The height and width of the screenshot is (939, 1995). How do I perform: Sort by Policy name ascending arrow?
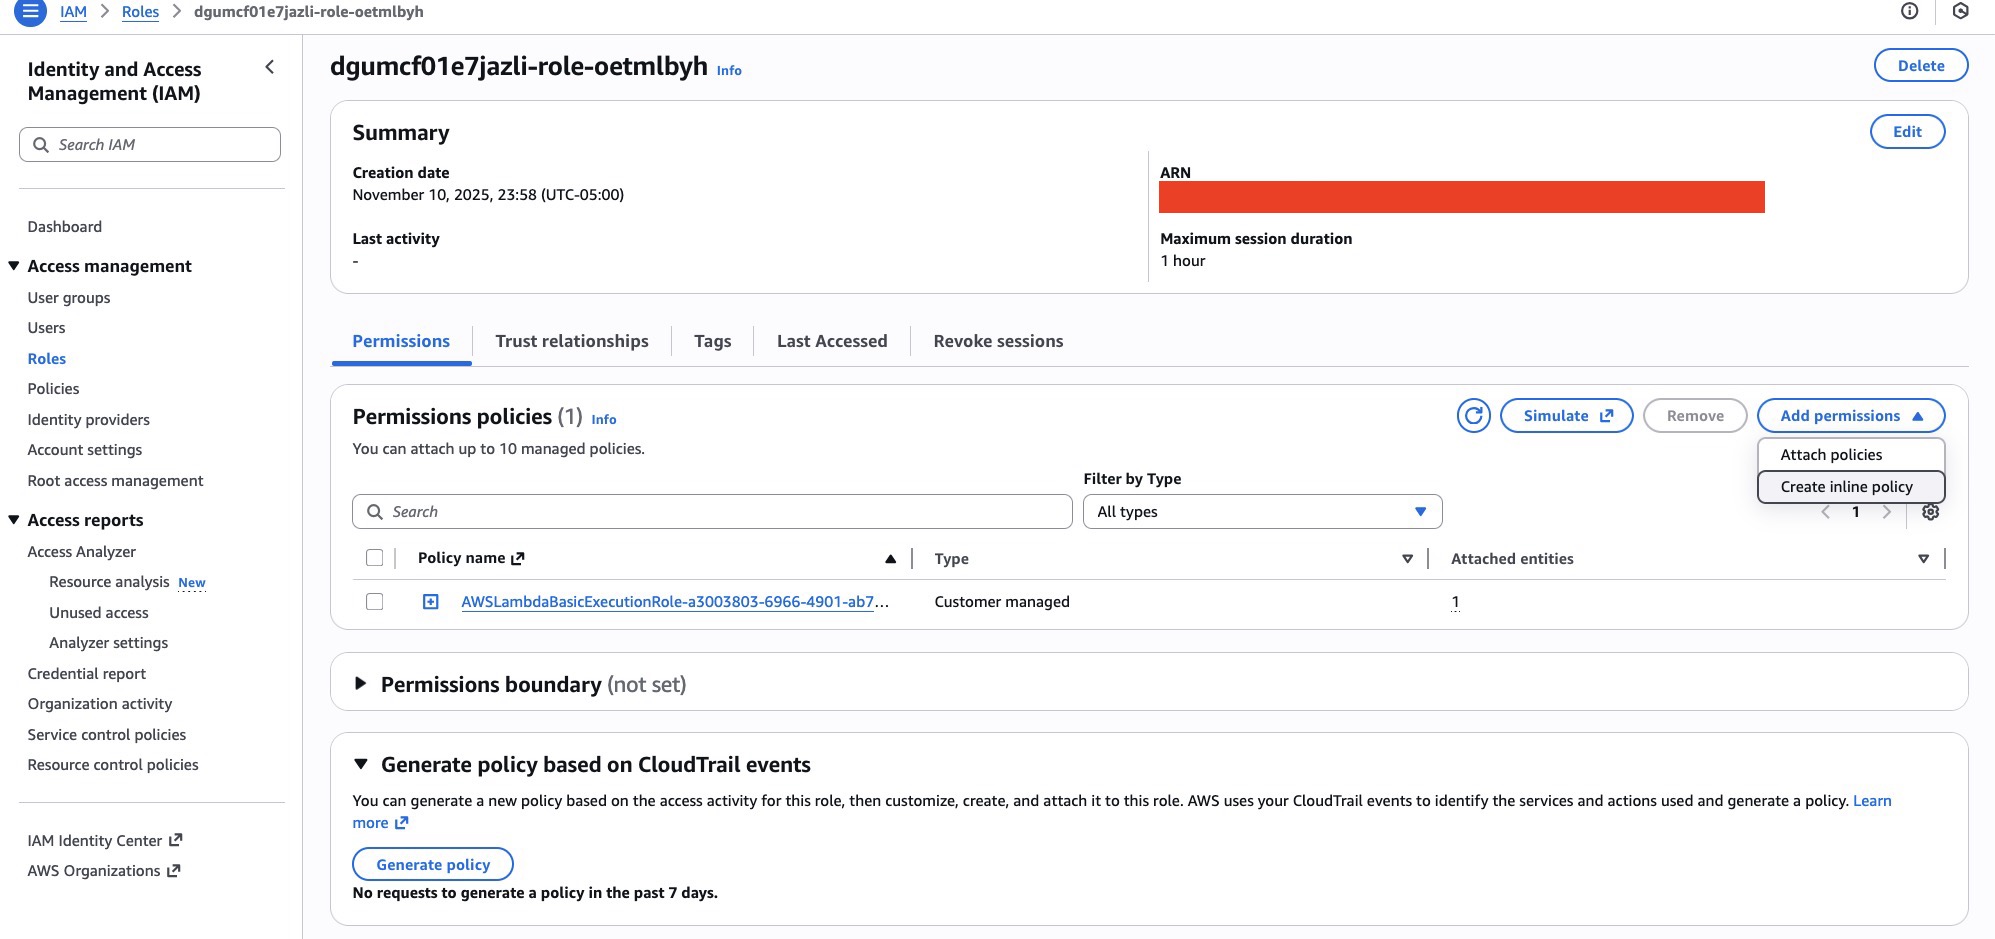pos(890,559)
